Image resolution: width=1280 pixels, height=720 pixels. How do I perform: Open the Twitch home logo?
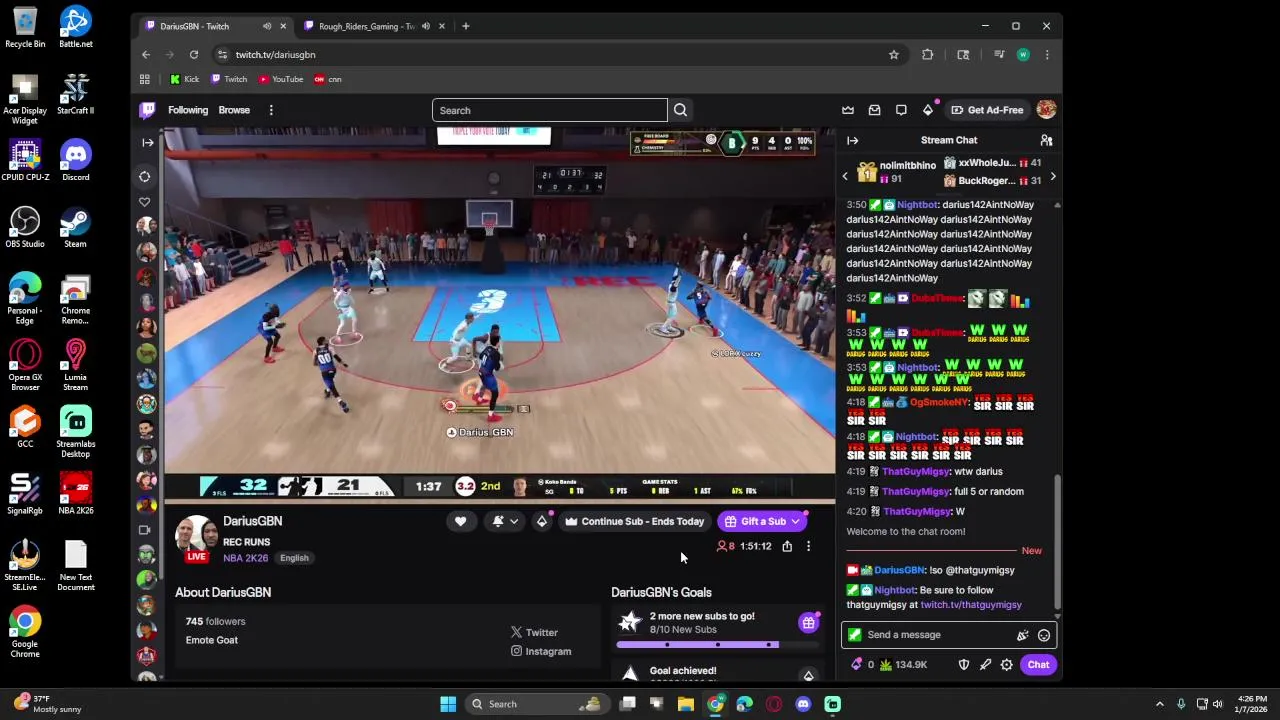click(147, 110)
